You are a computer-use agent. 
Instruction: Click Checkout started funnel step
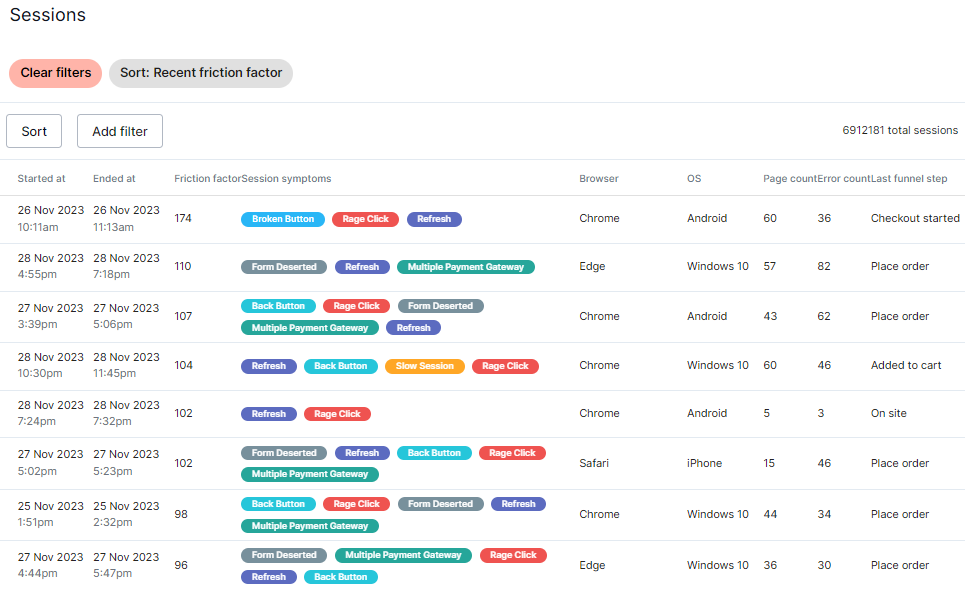tap(915, 218)
